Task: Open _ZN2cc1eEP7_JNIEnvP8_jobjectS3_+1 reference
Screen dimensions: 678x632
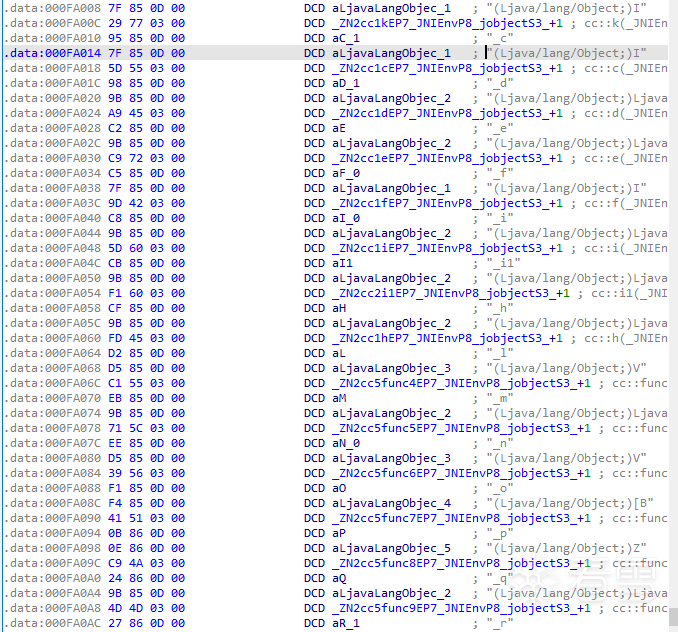Action: click(x=448, y=158)
